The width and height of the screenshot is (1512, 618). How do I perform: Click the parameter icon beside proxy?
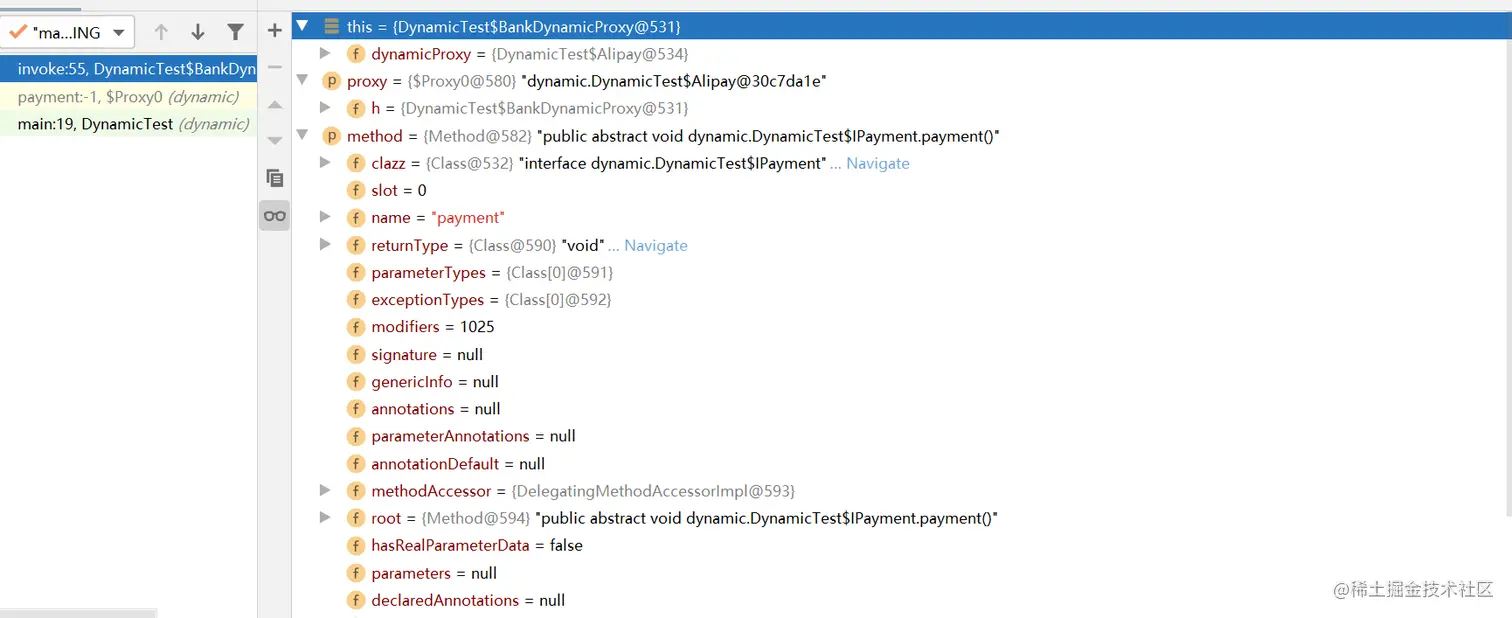tap(331, 81)
